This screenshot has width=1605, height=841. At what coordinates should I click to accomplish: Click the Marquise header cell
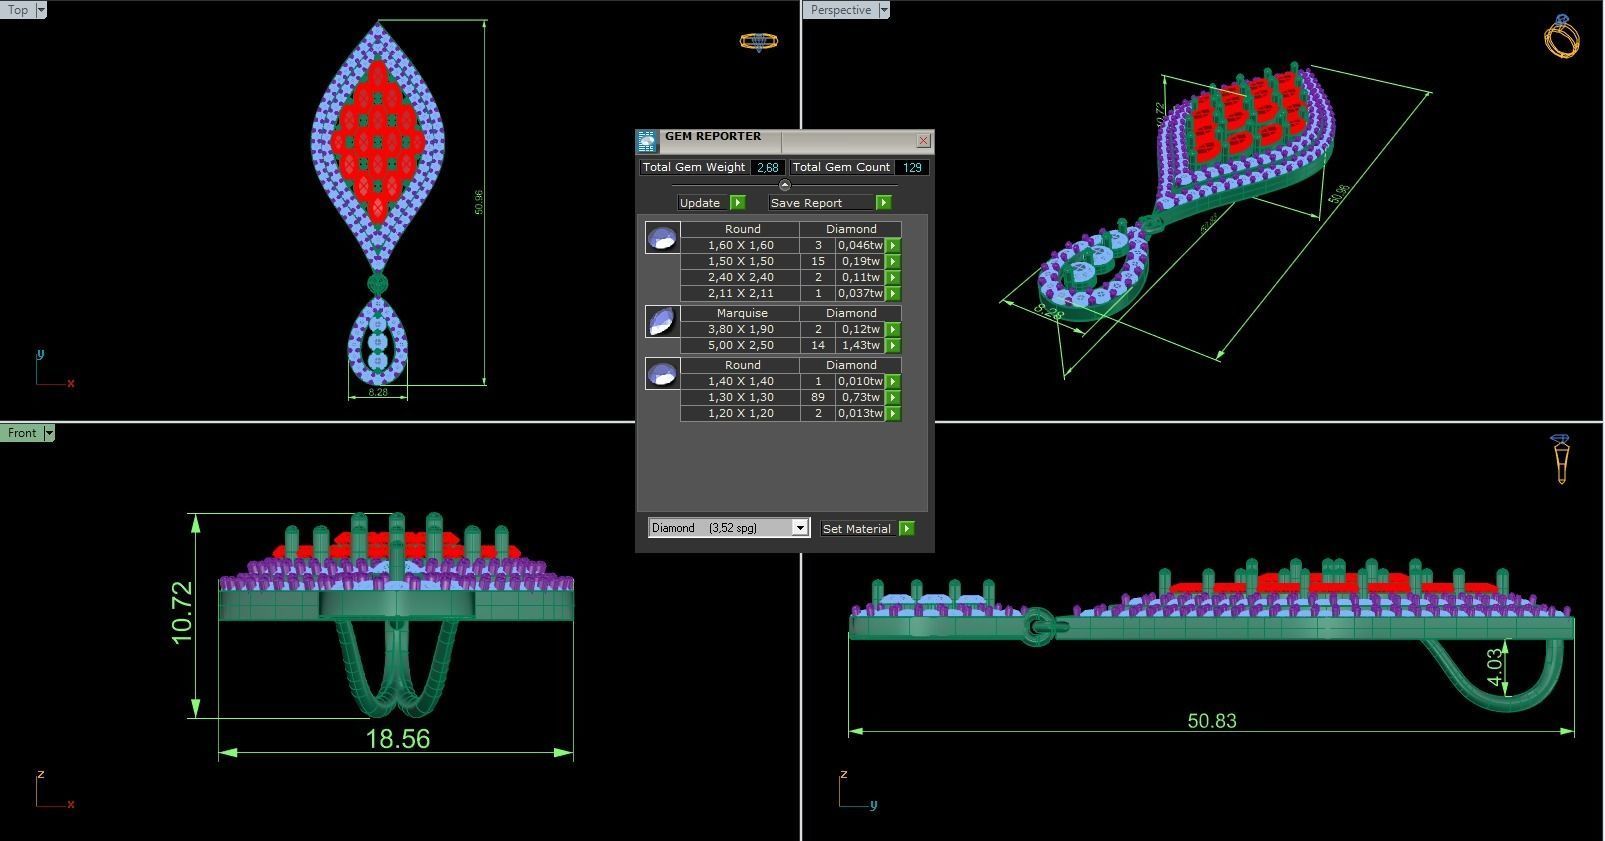[741, 313]
